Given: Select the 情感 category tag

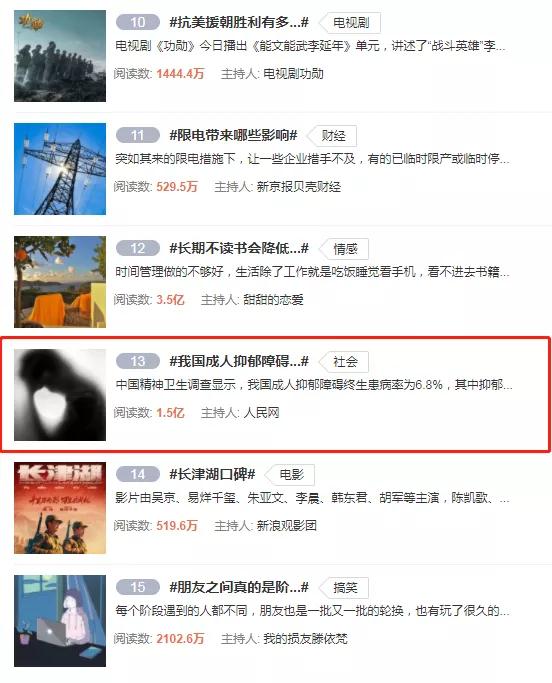Looking at the screenshot, I should 344,249.
